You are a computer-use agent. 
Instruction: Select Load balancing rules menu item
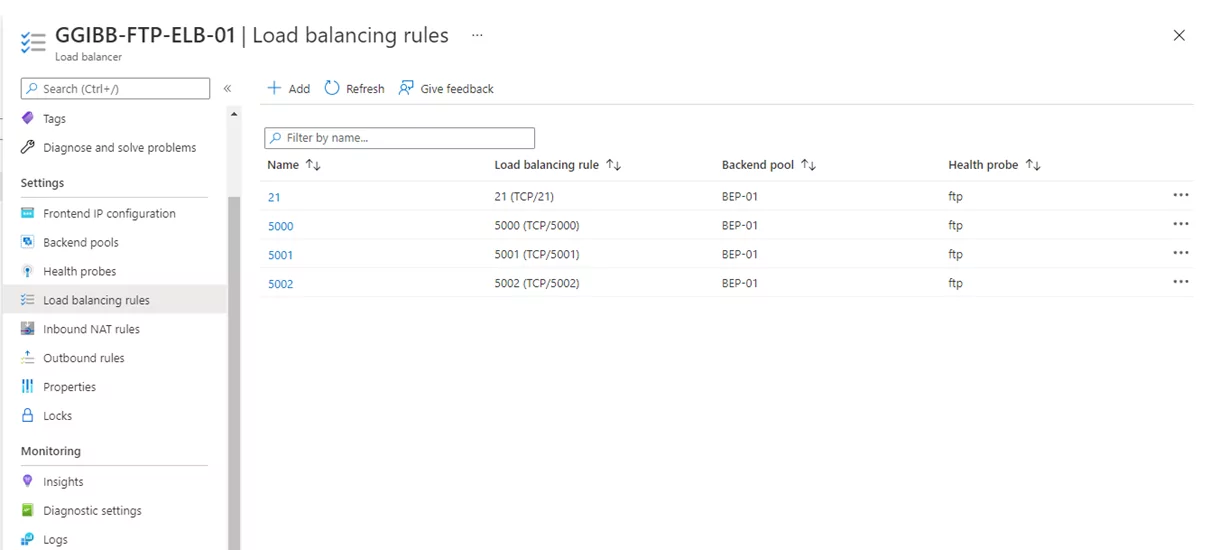coord(96,301)
